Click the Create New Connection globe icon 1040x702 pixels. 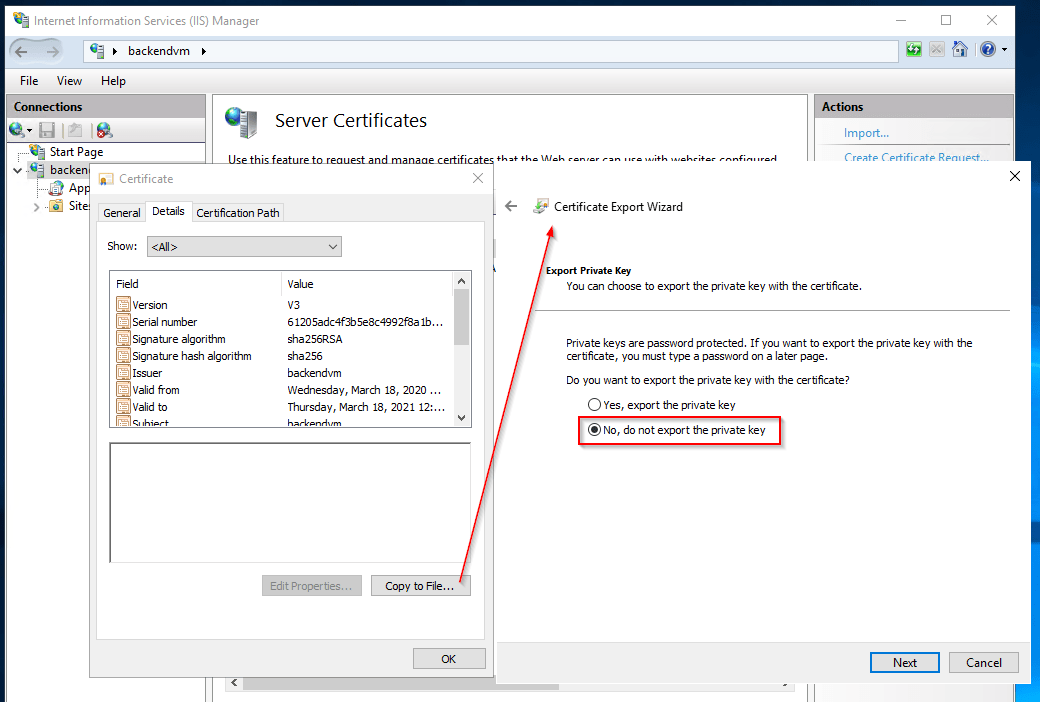pos(17,130)
